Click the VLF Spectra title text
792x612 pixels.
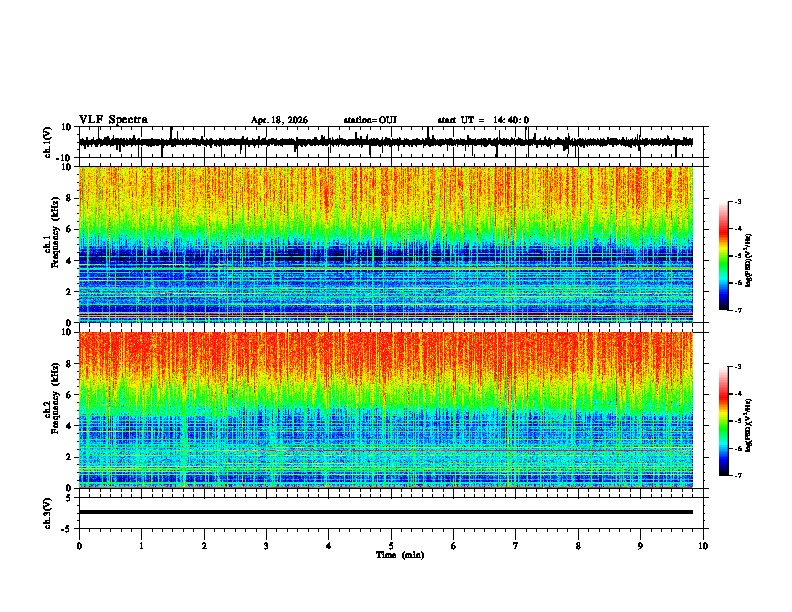pyautogui.click(x=114, y=120)
